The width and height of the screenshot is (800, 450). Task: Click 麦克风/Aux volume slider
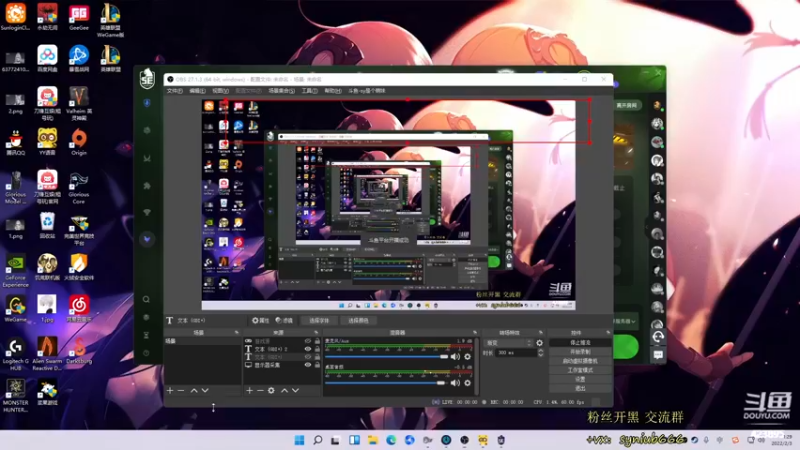point(386,357)
